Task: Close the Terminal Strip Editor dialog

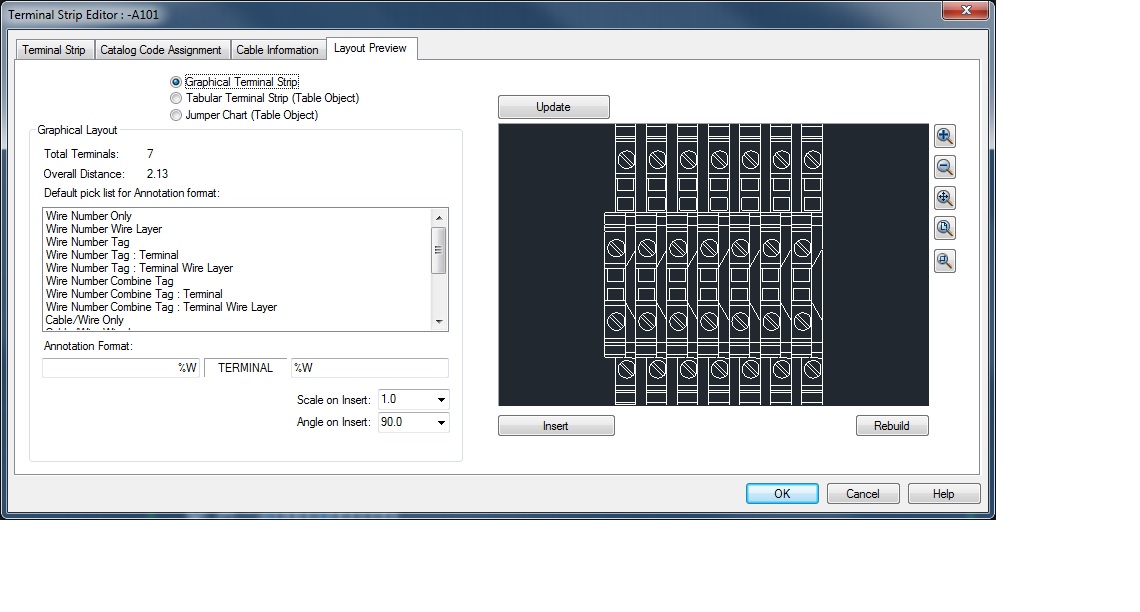Action: (966, 10)
